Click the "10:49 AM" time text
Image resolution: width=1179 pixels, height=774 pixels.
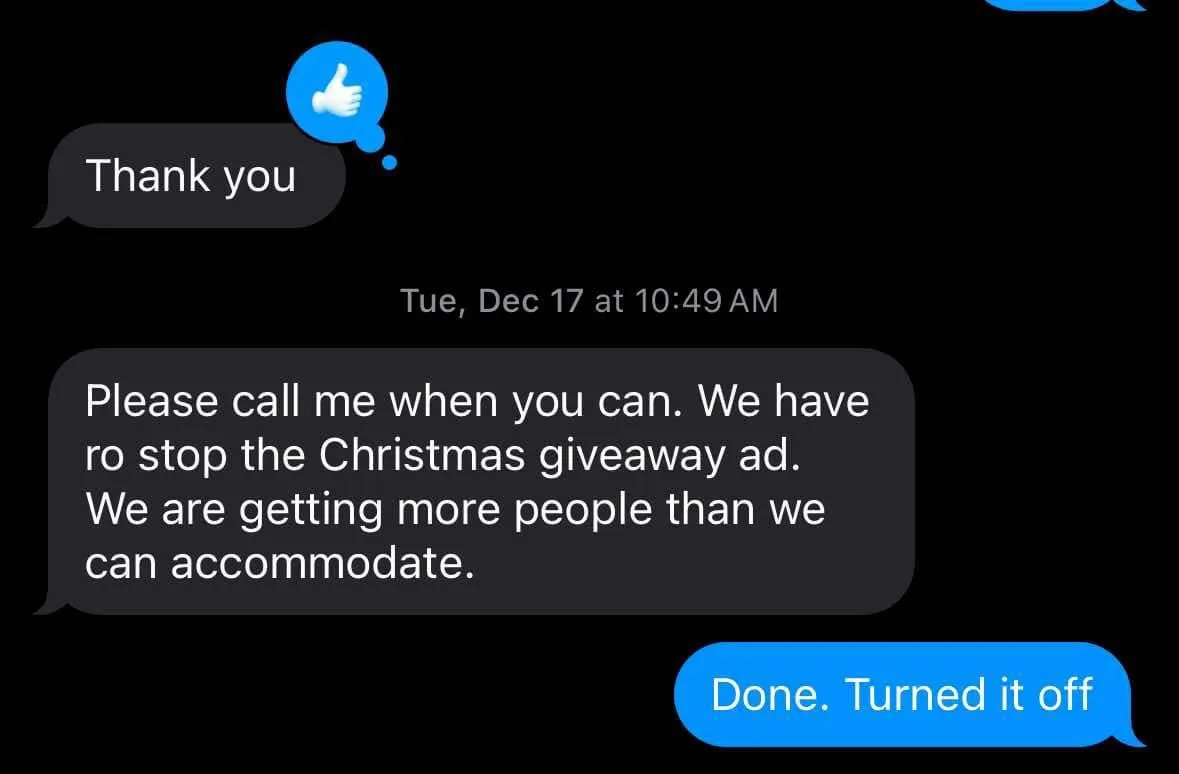click(706, 300)
